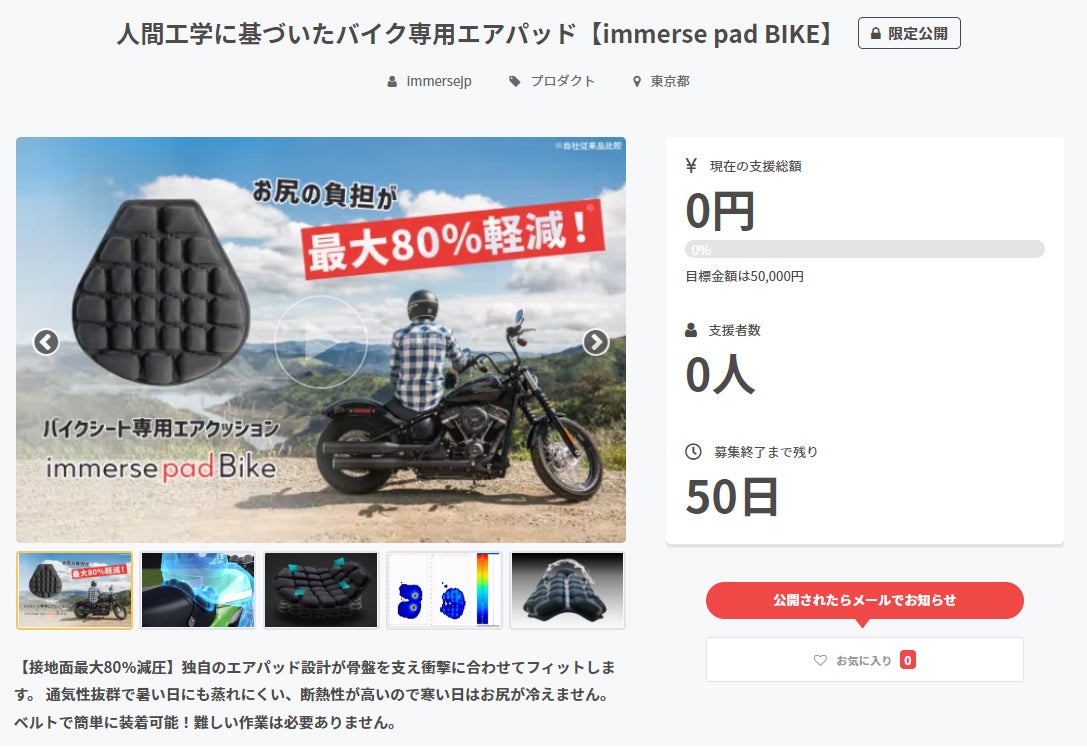The width and height of the screenshot is (1087, 751).
Task: Play the product video in main image
Action: [x=320, y=342]
